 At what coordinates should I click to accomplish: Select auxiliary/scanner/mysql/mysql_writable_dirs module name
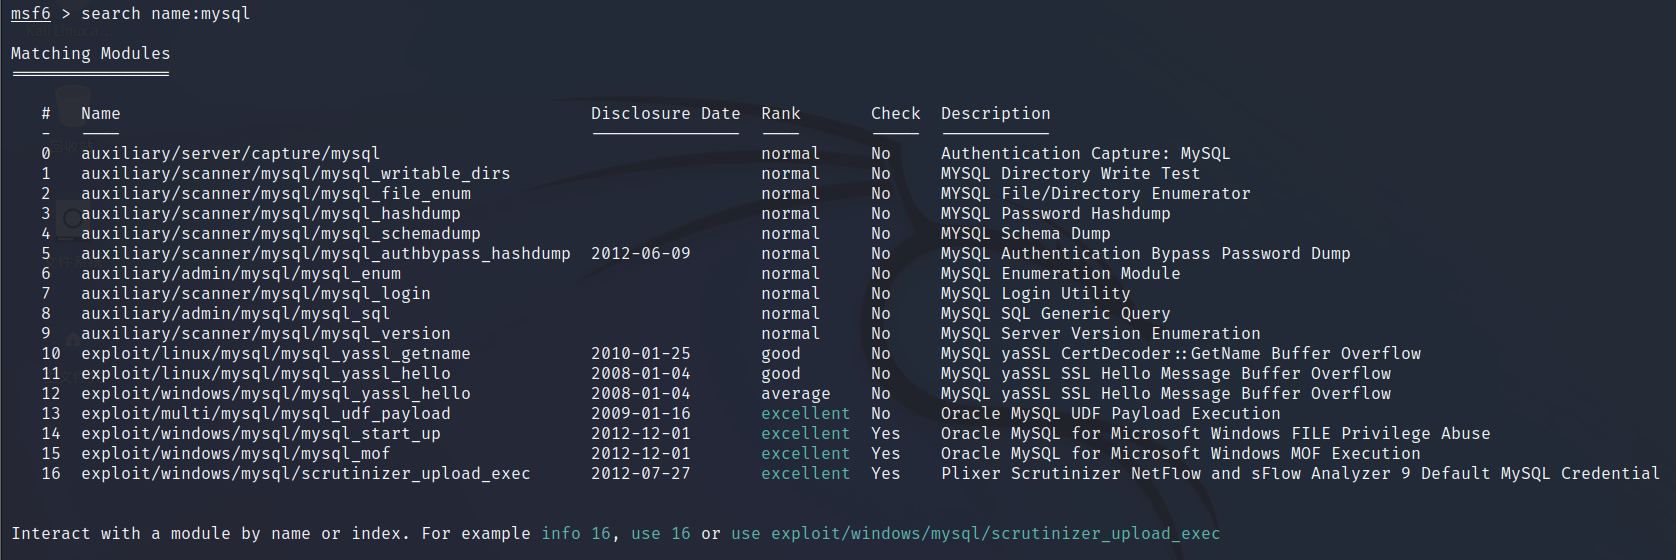coord(296,174)
